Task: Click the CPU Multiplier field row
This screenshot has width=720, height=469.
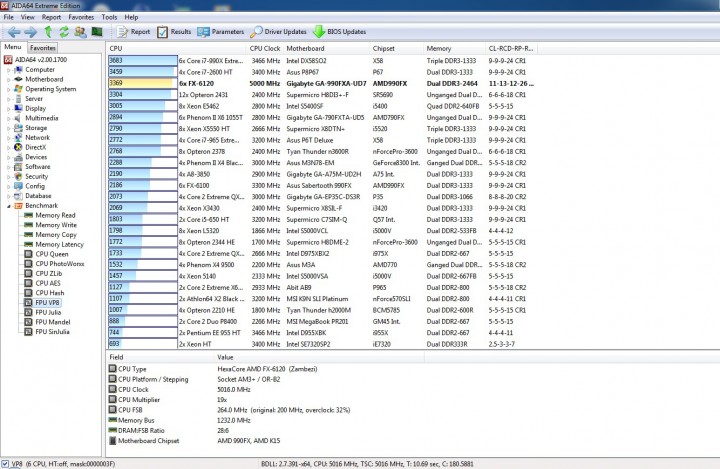Action: tap(230, 400)
